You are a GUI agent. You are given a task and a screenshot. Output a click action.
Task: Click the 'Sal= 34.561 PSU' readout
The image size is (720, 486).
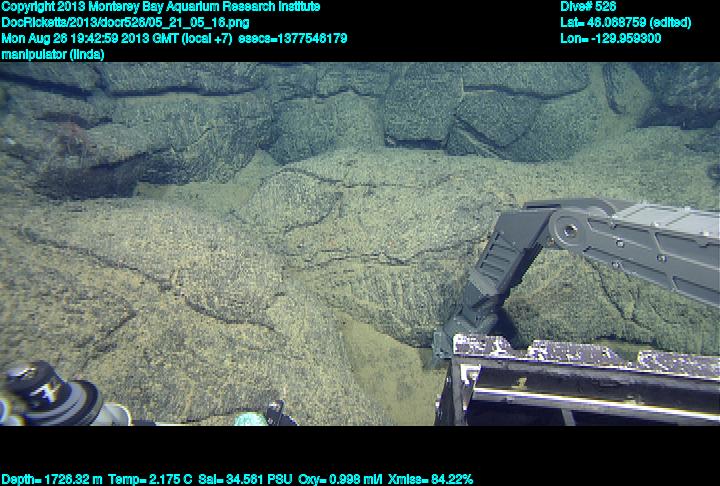245,480
